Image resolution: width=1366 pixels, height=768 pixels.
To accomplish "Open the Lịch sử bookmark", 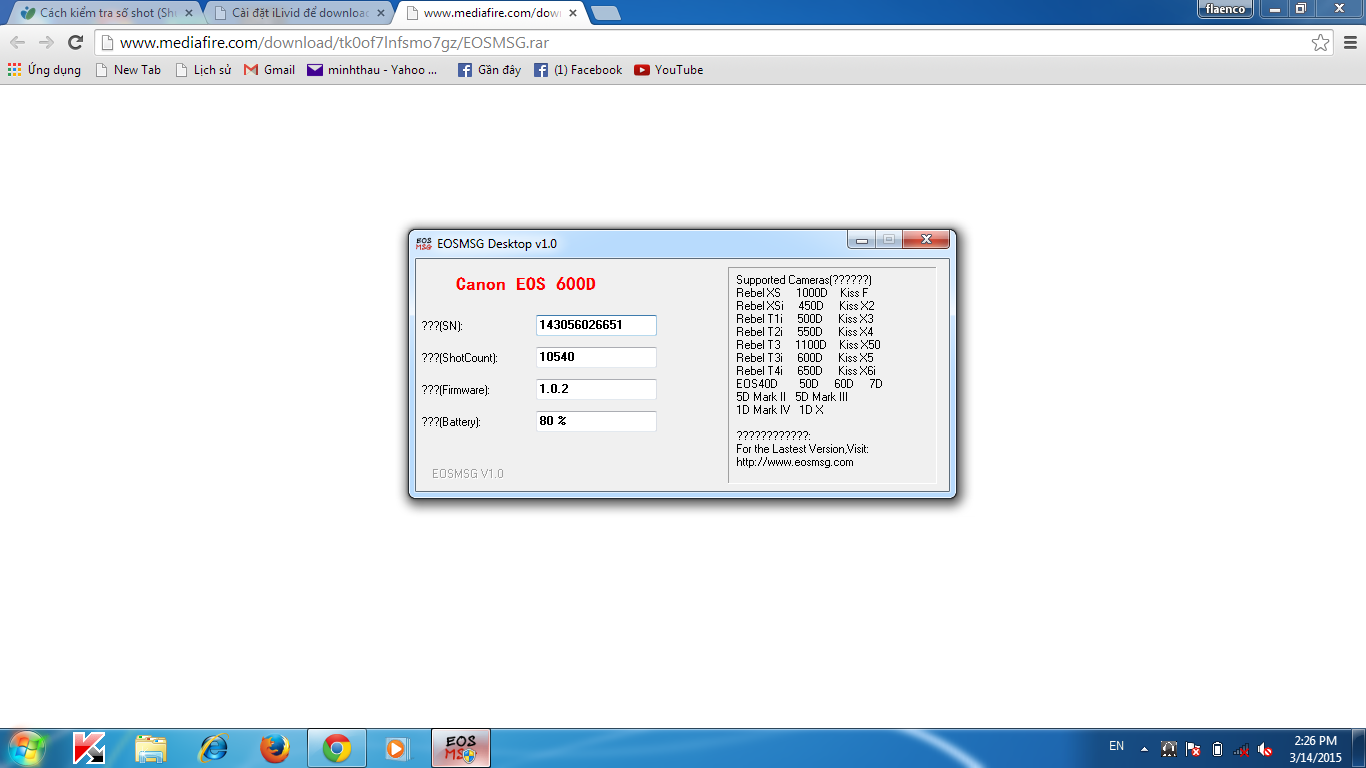I will click(203, 70).
